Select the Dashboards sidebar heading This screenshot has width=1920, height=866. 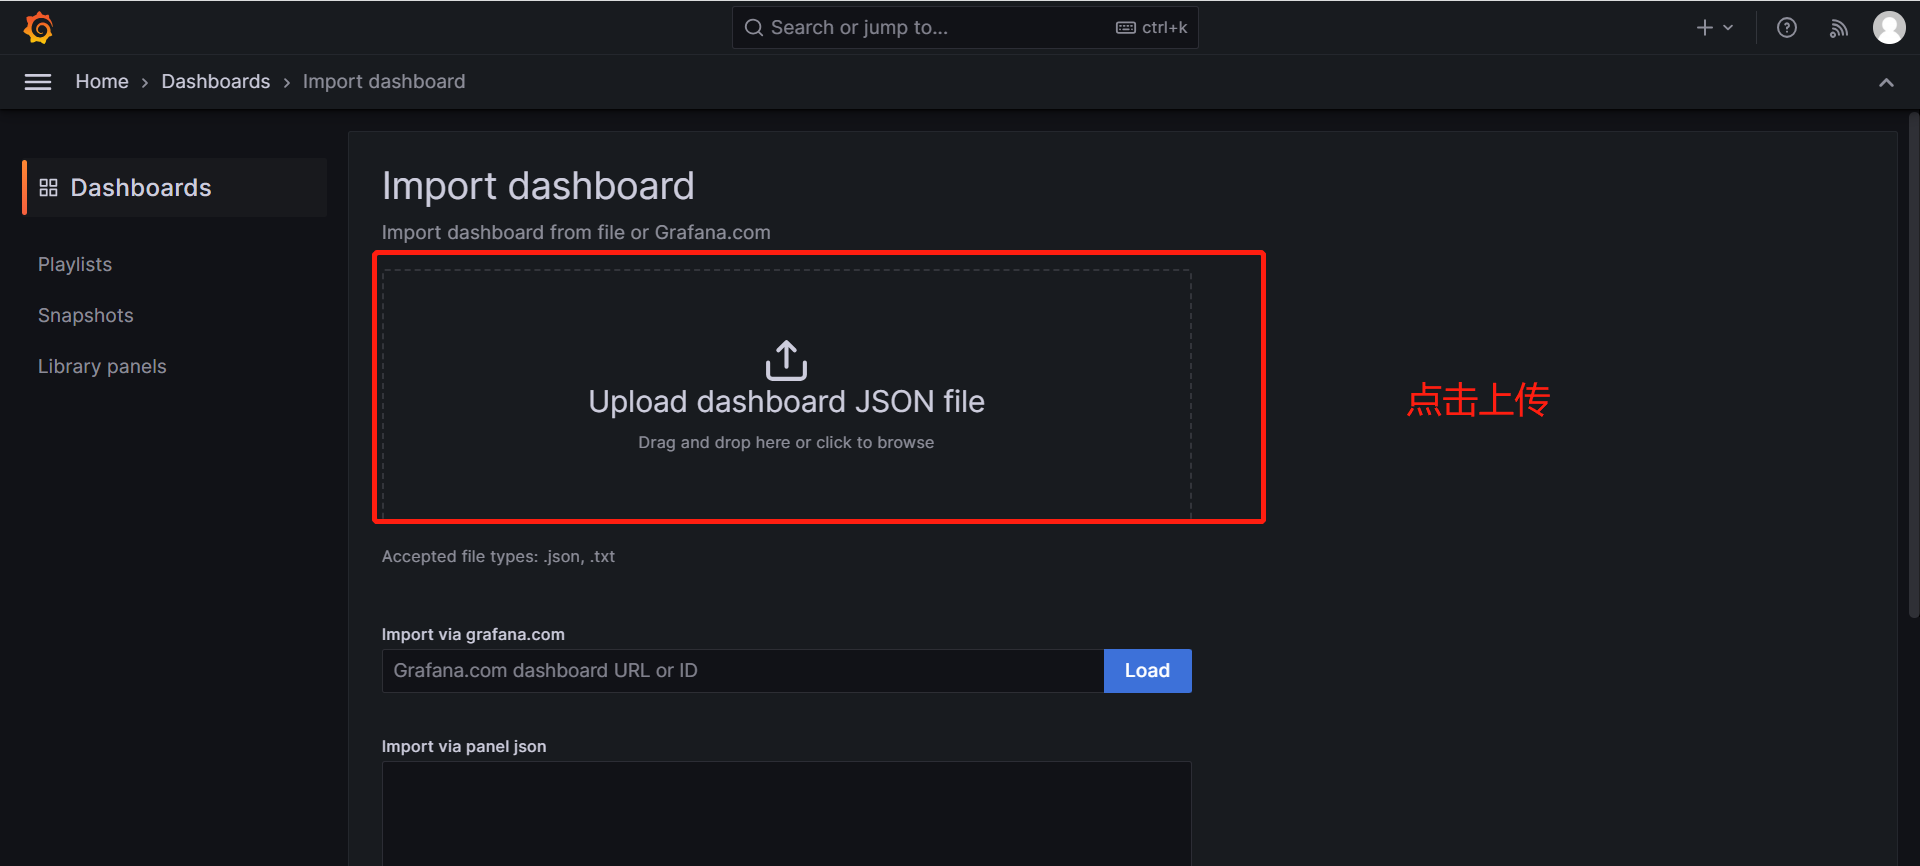(x=141, y=188)
